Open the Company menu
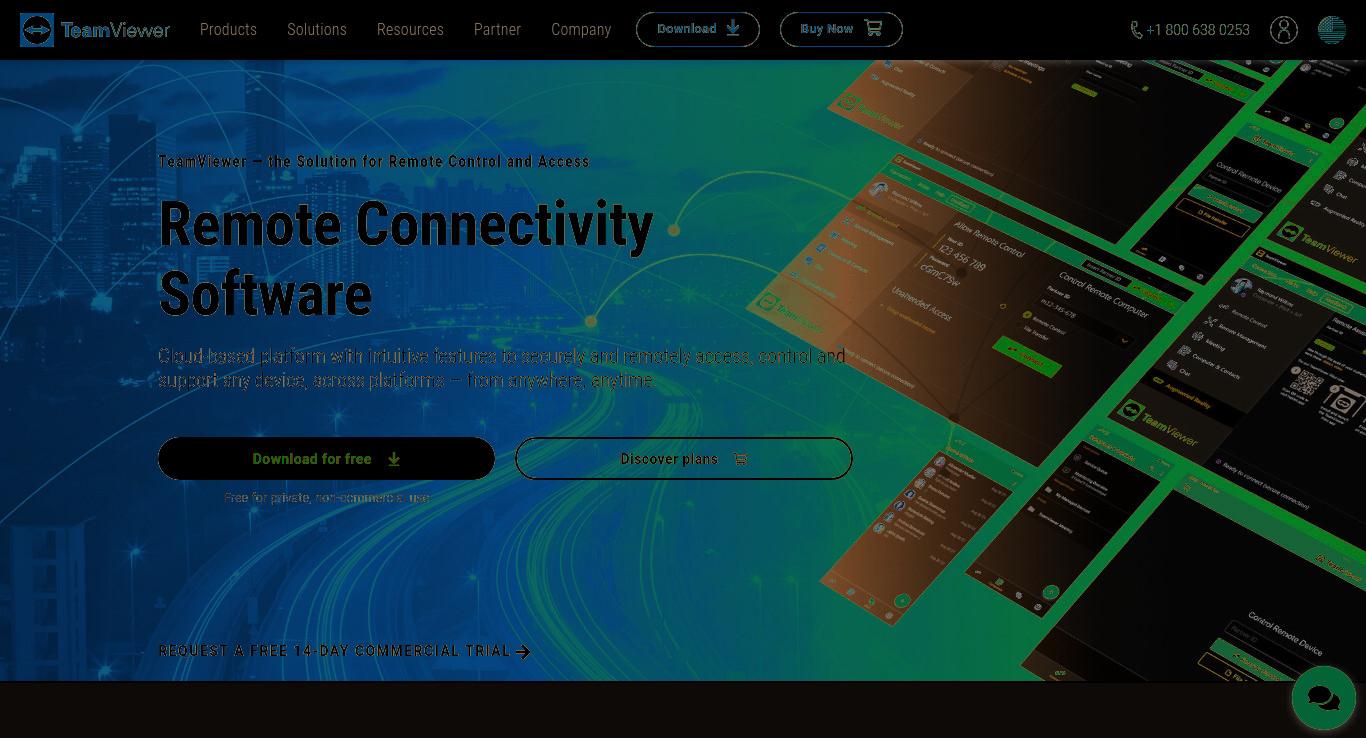This screenshot has width=1366, height=738. coord(581,30)
